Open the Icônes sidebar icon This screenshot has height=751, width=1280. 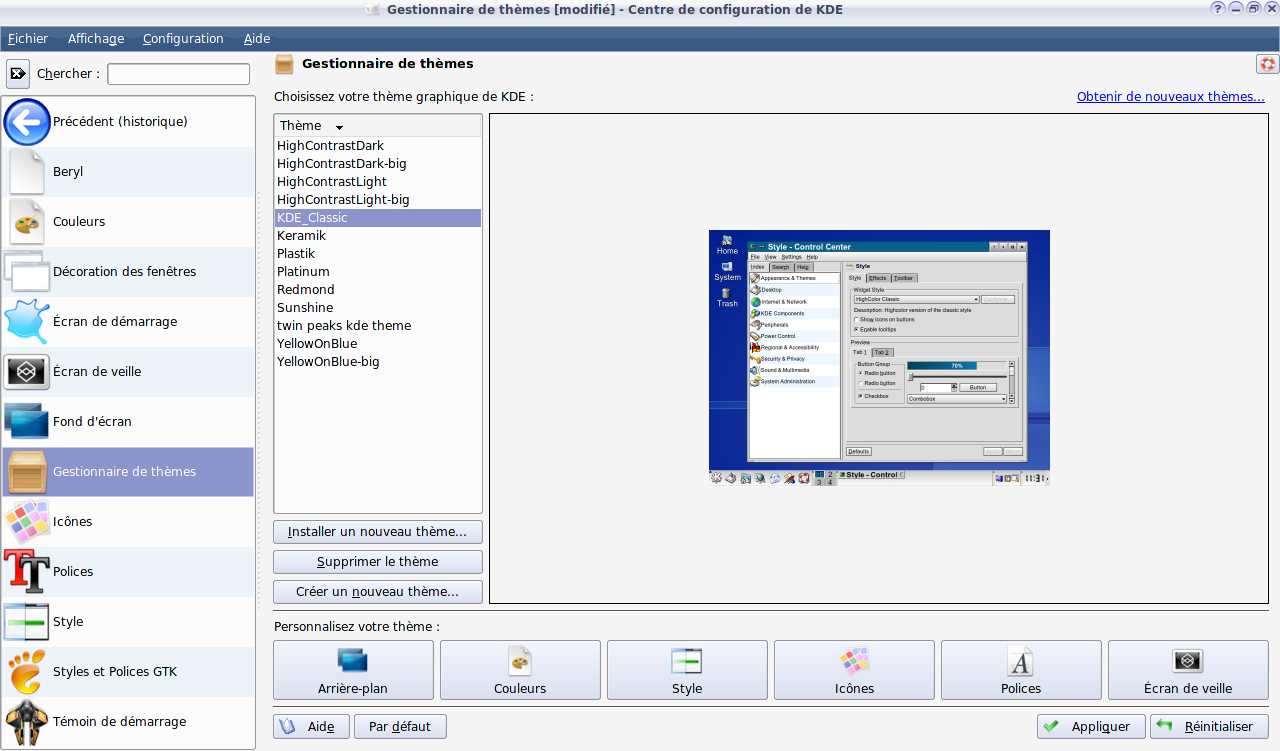click(x=27, y=521)
